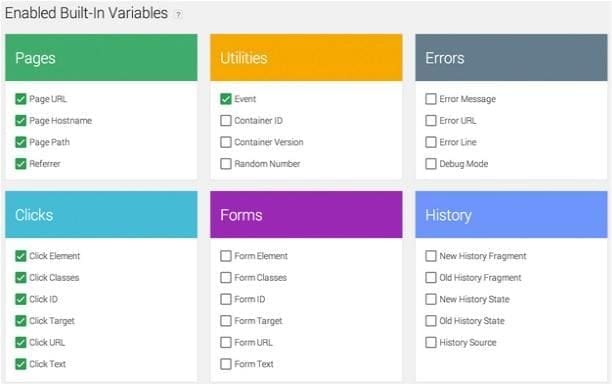Check the Random Number checkbox
Screen dimensions: 612x384
226,164
